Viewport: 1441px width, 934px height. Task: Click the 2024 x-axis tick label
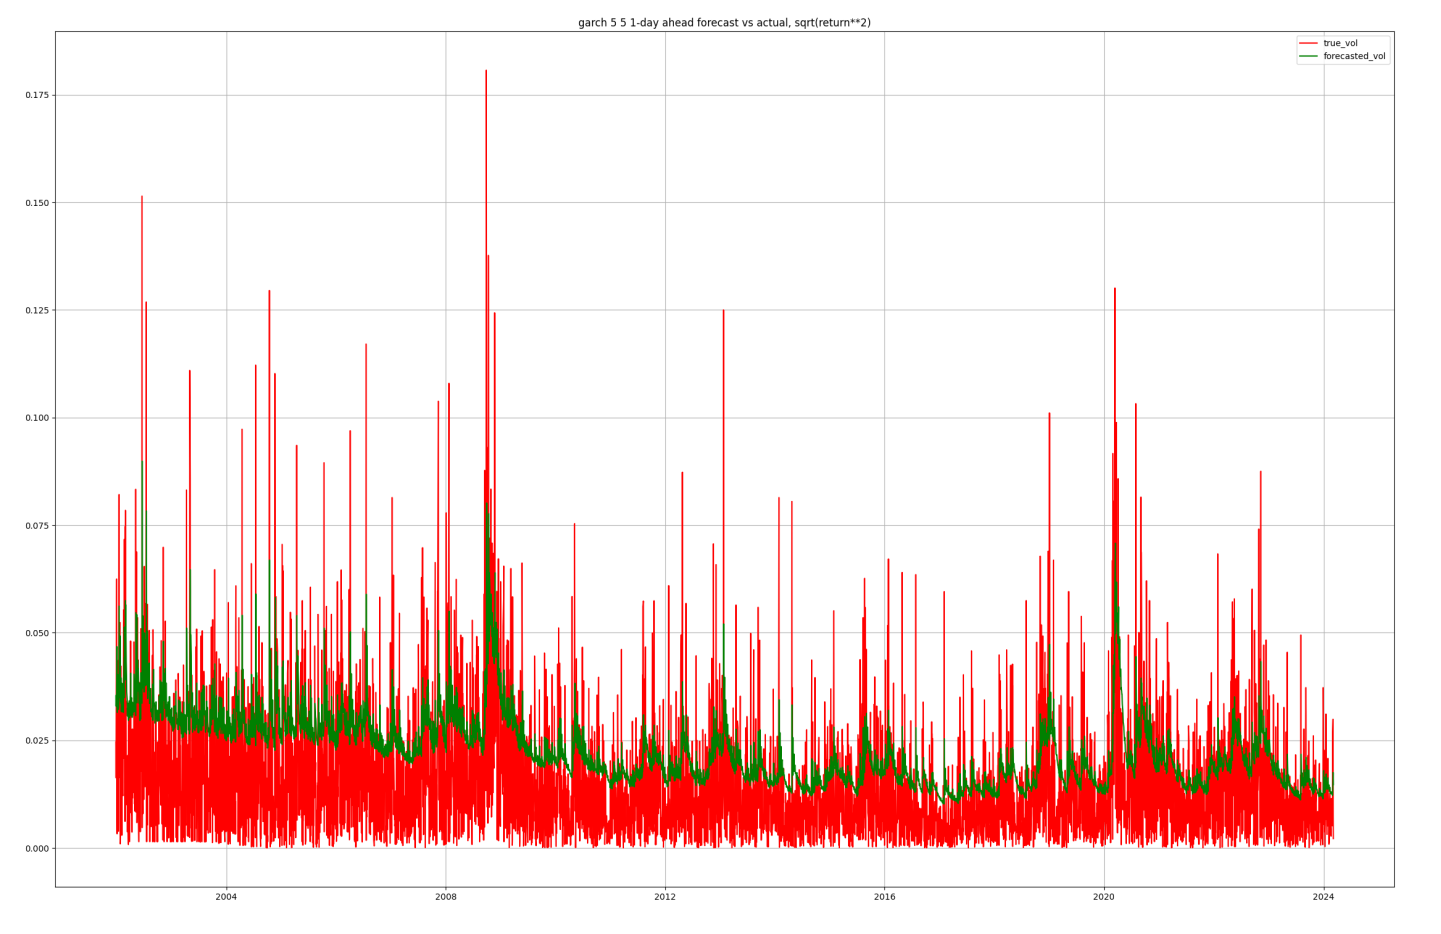1324,897
